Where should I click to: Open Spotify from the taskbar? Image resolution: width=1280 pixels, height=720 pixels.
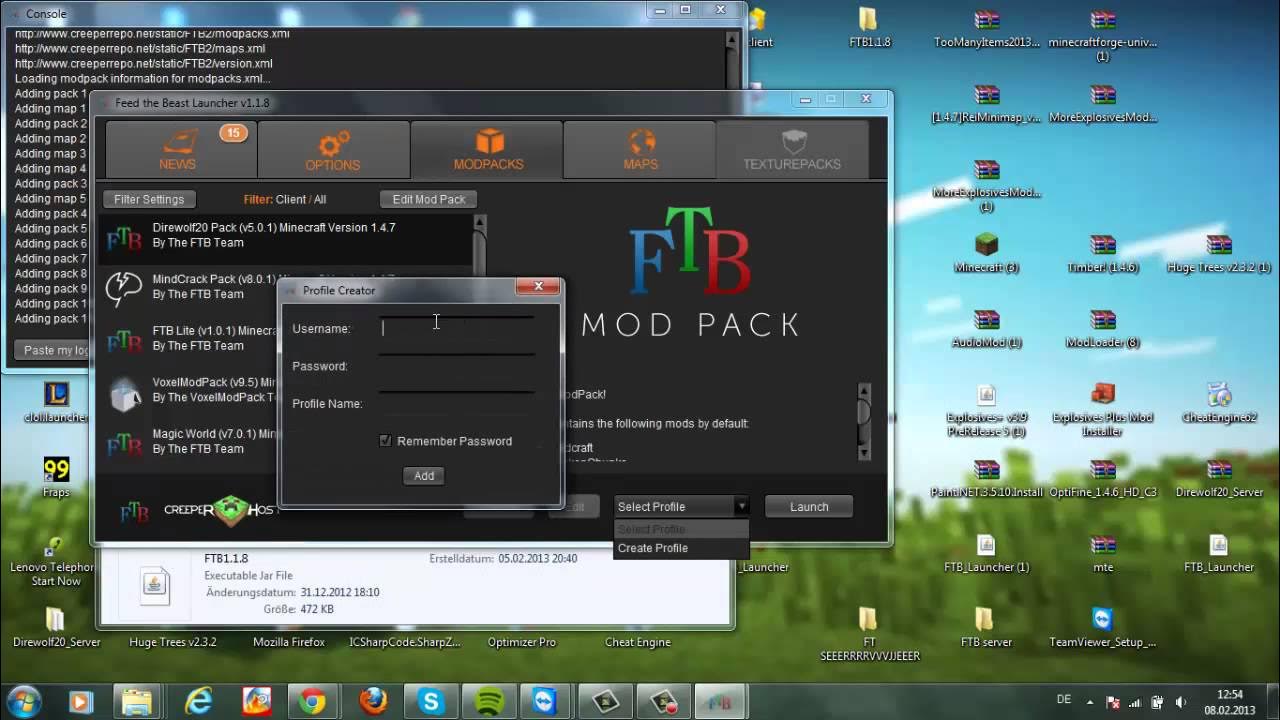[x=489, y=702]
